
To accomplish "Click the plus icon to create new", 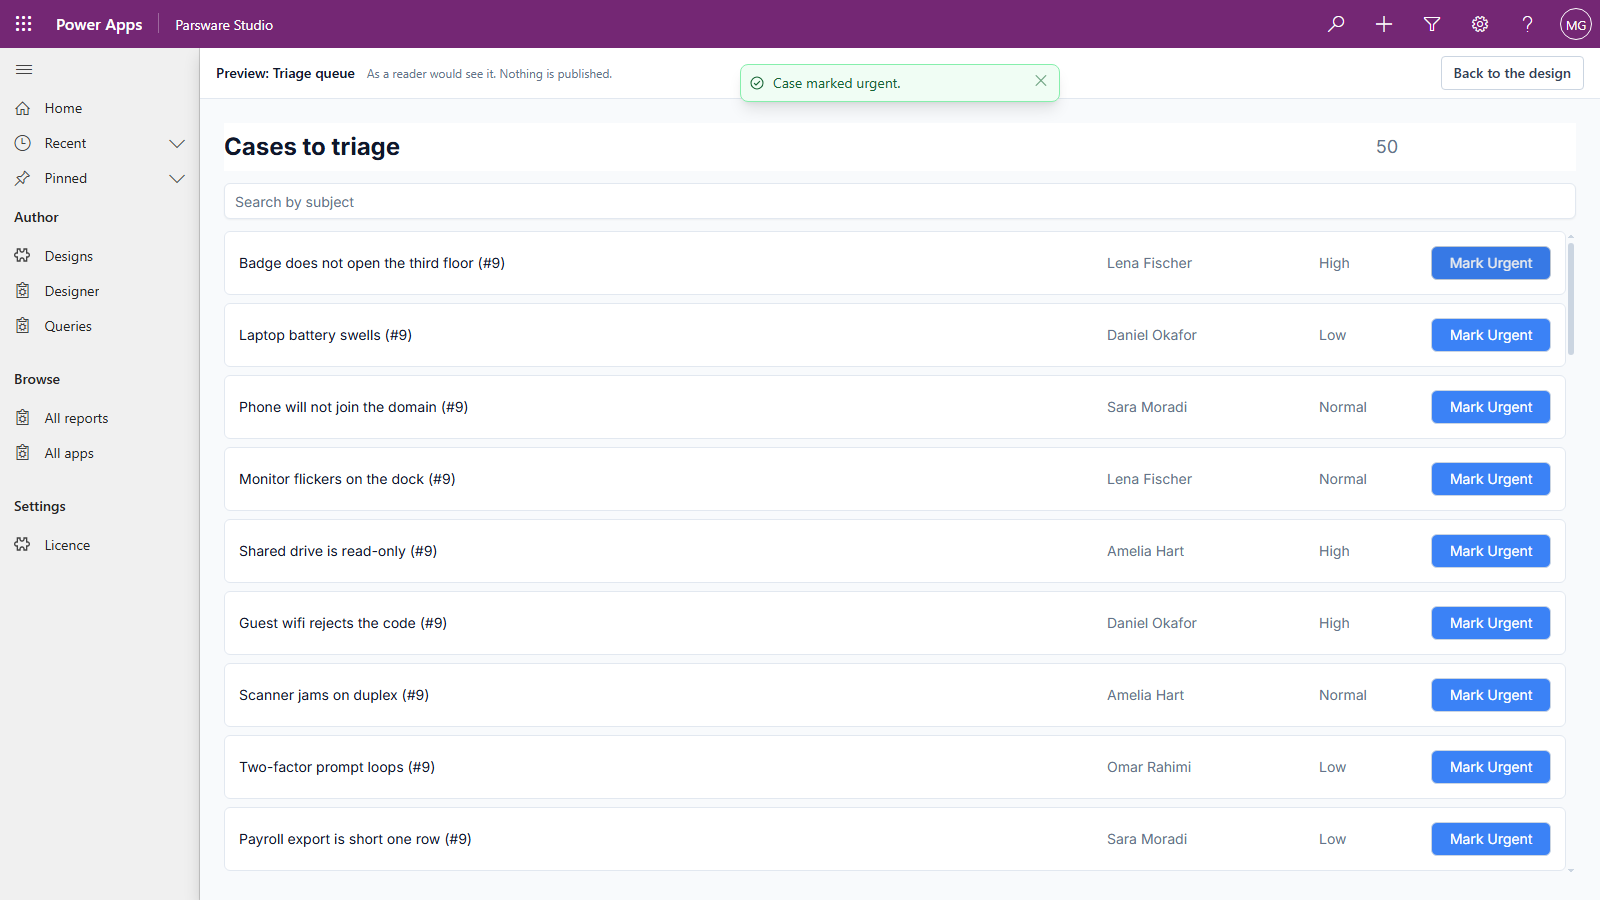I will (x=1384, y=24).
